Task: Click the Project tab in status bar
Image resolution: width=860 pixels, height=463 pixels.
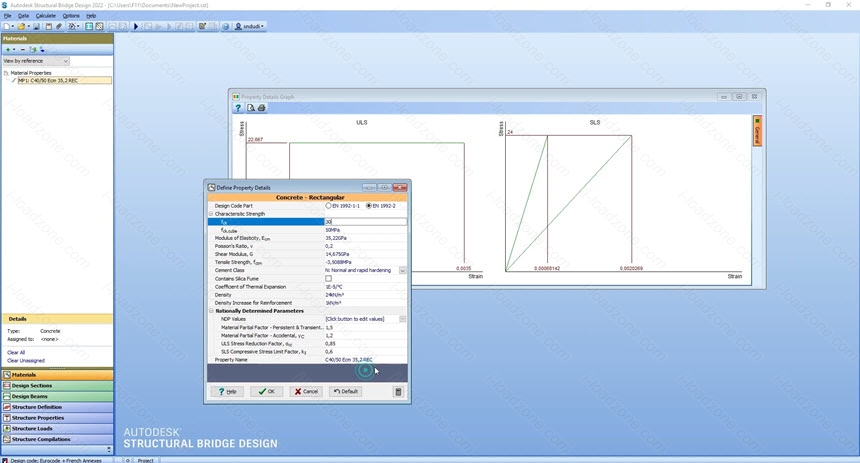Action: pyautogui.click(x=145, y=460)
